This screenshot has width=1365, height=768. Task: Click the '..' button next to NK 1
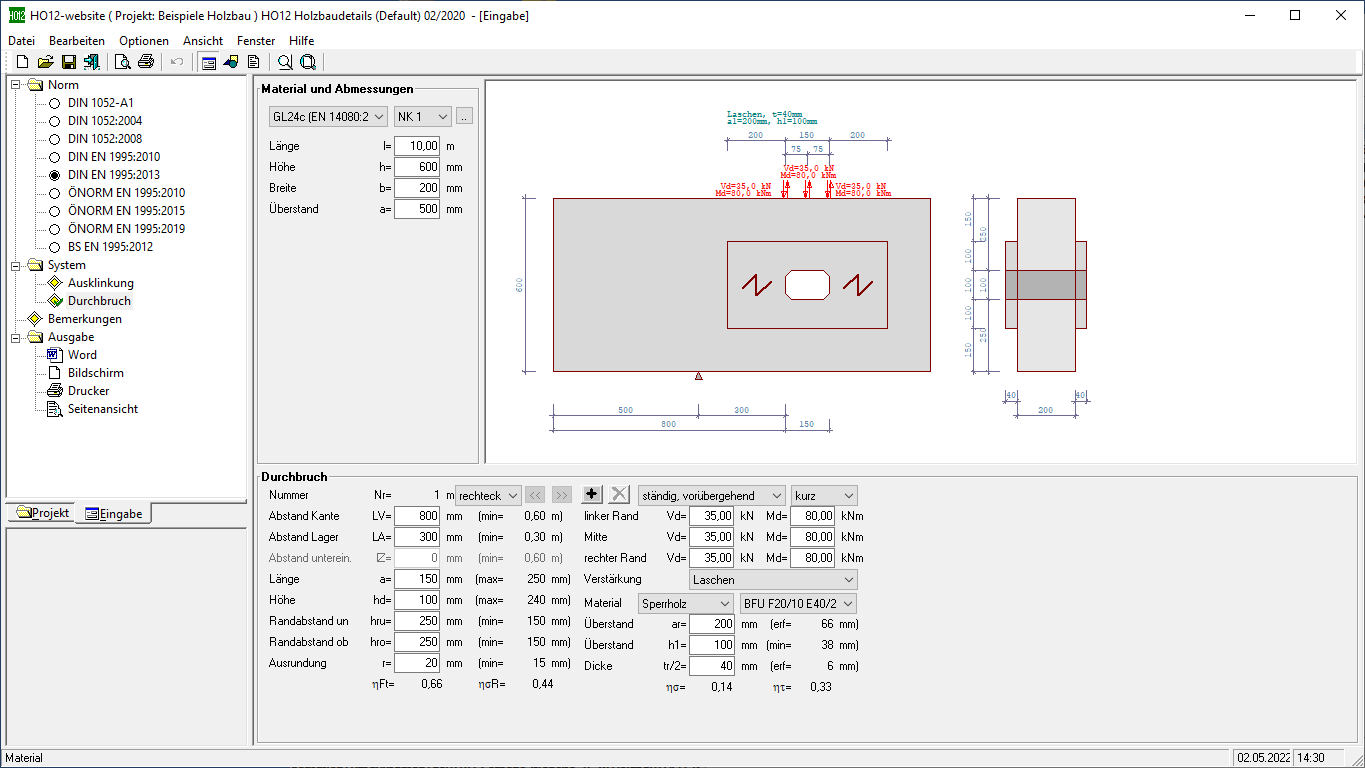point(464,117)
